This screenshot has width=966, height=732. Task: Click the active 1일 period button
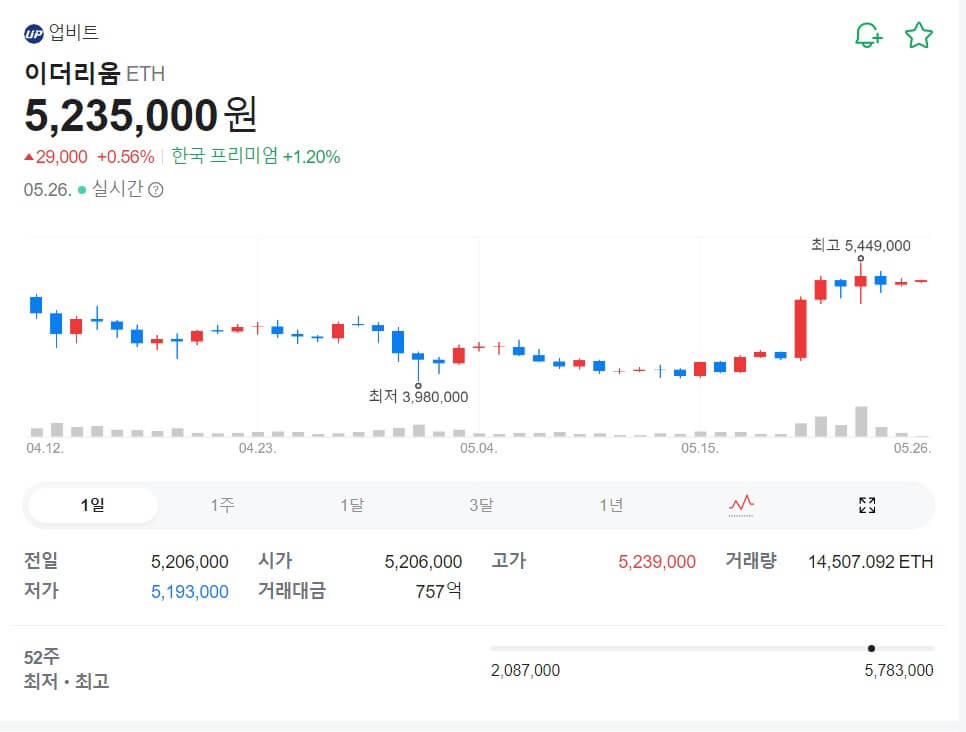pyautogui.click(x=93, y=505)
